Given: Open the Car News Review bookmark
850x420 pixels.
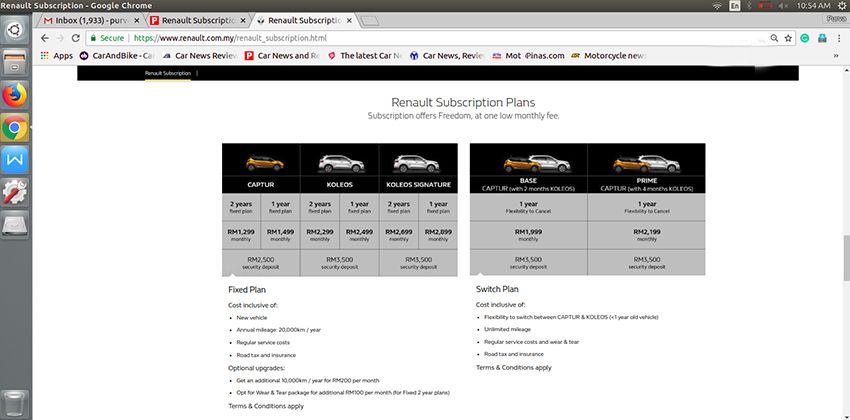Looking at the screenshot, I should [199, 55].
